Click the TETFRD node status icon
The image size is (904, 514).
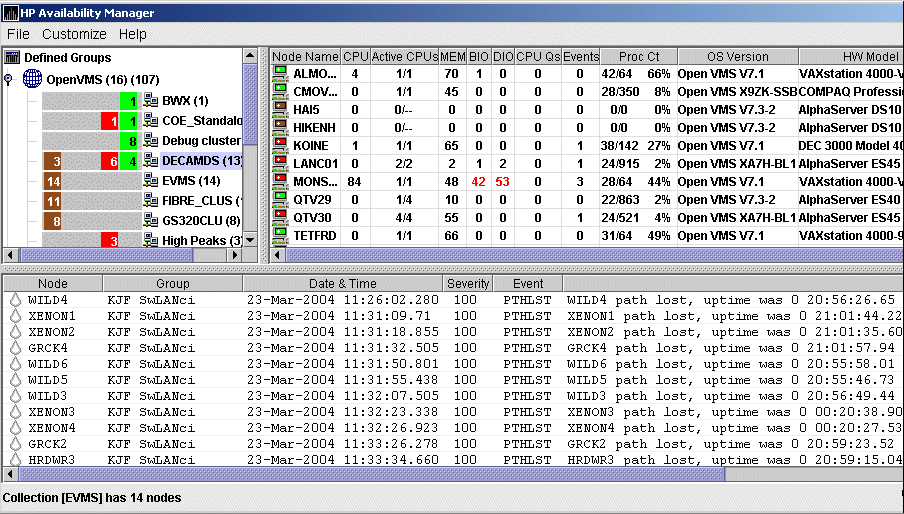pyautogui.click(x=280, y=236)
